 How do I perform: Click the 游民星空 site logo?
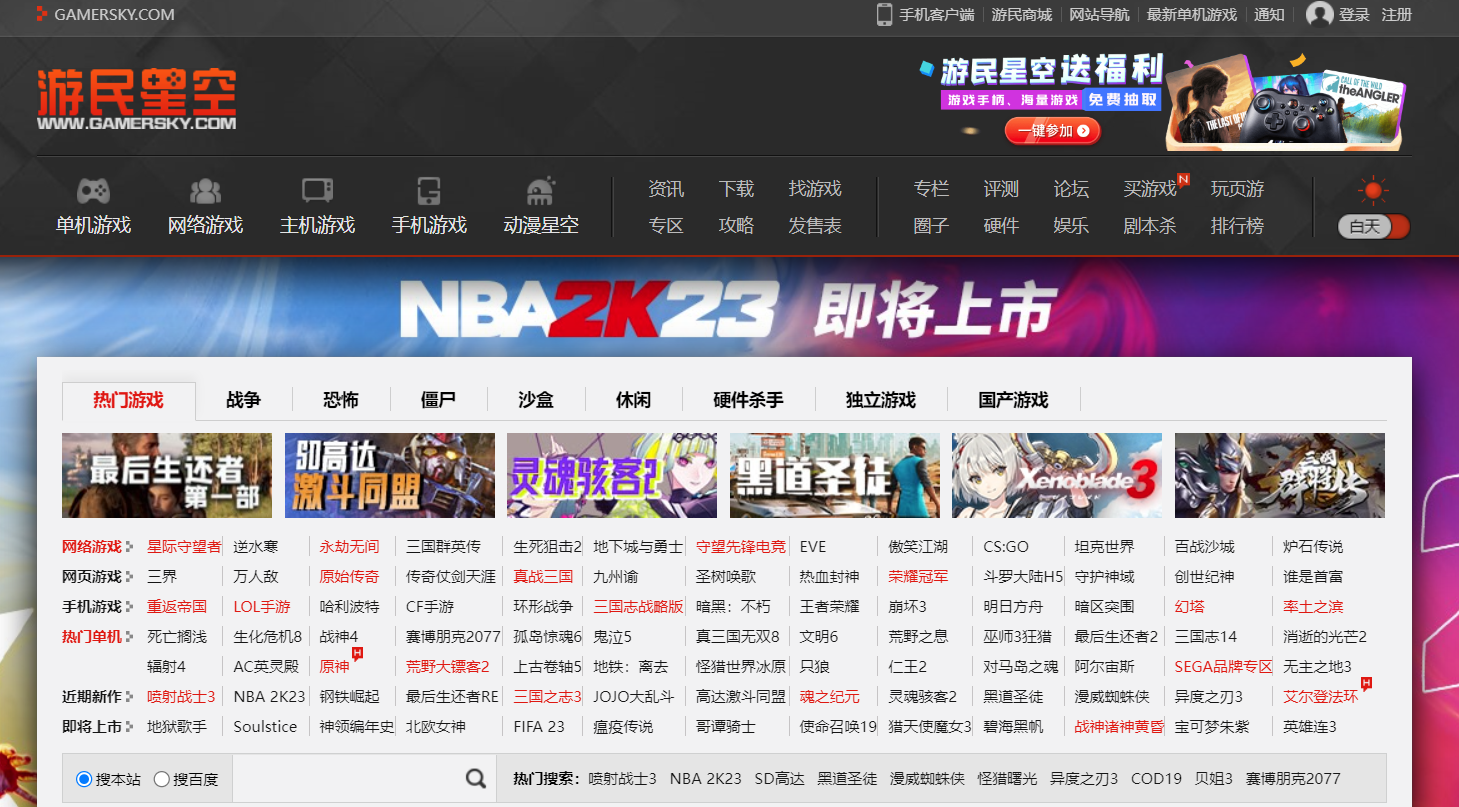click(137, 99)
